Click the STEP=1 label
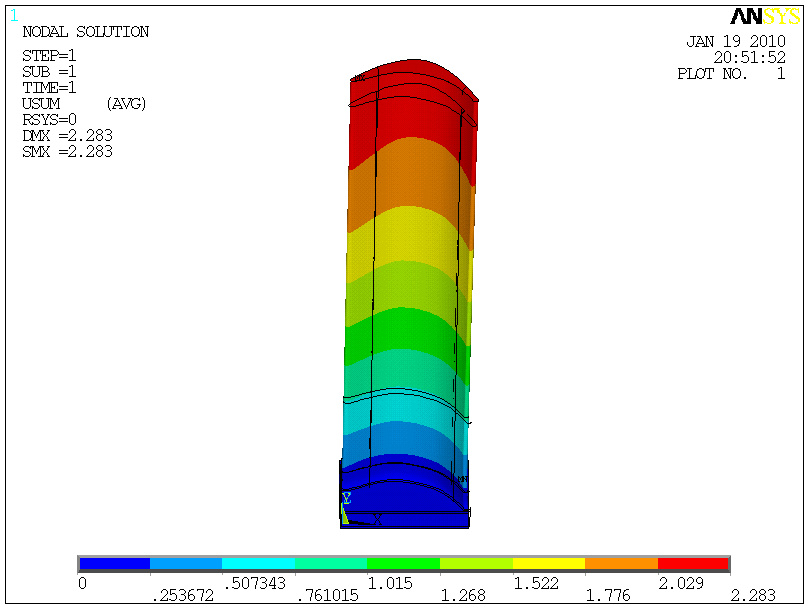The width and height of the screenshot is (810, 610). (x=49, y=56)
